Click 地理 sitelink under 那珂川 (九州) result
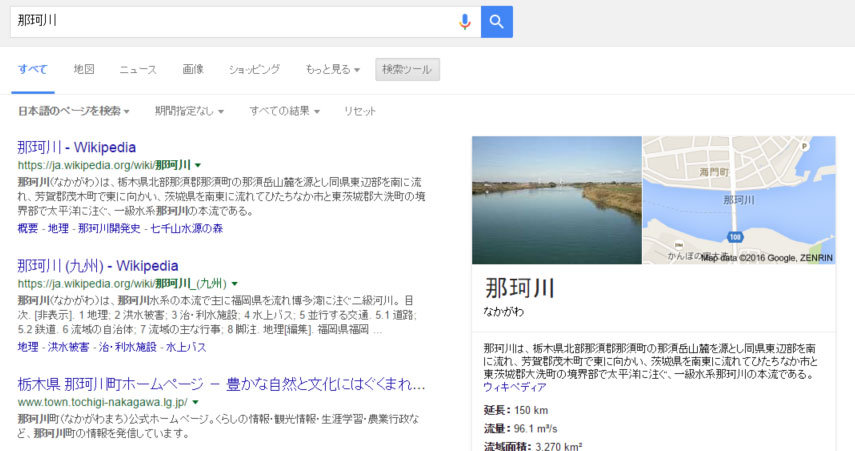The width and height of the screenshot is (855, 451). tap(28, 347)
